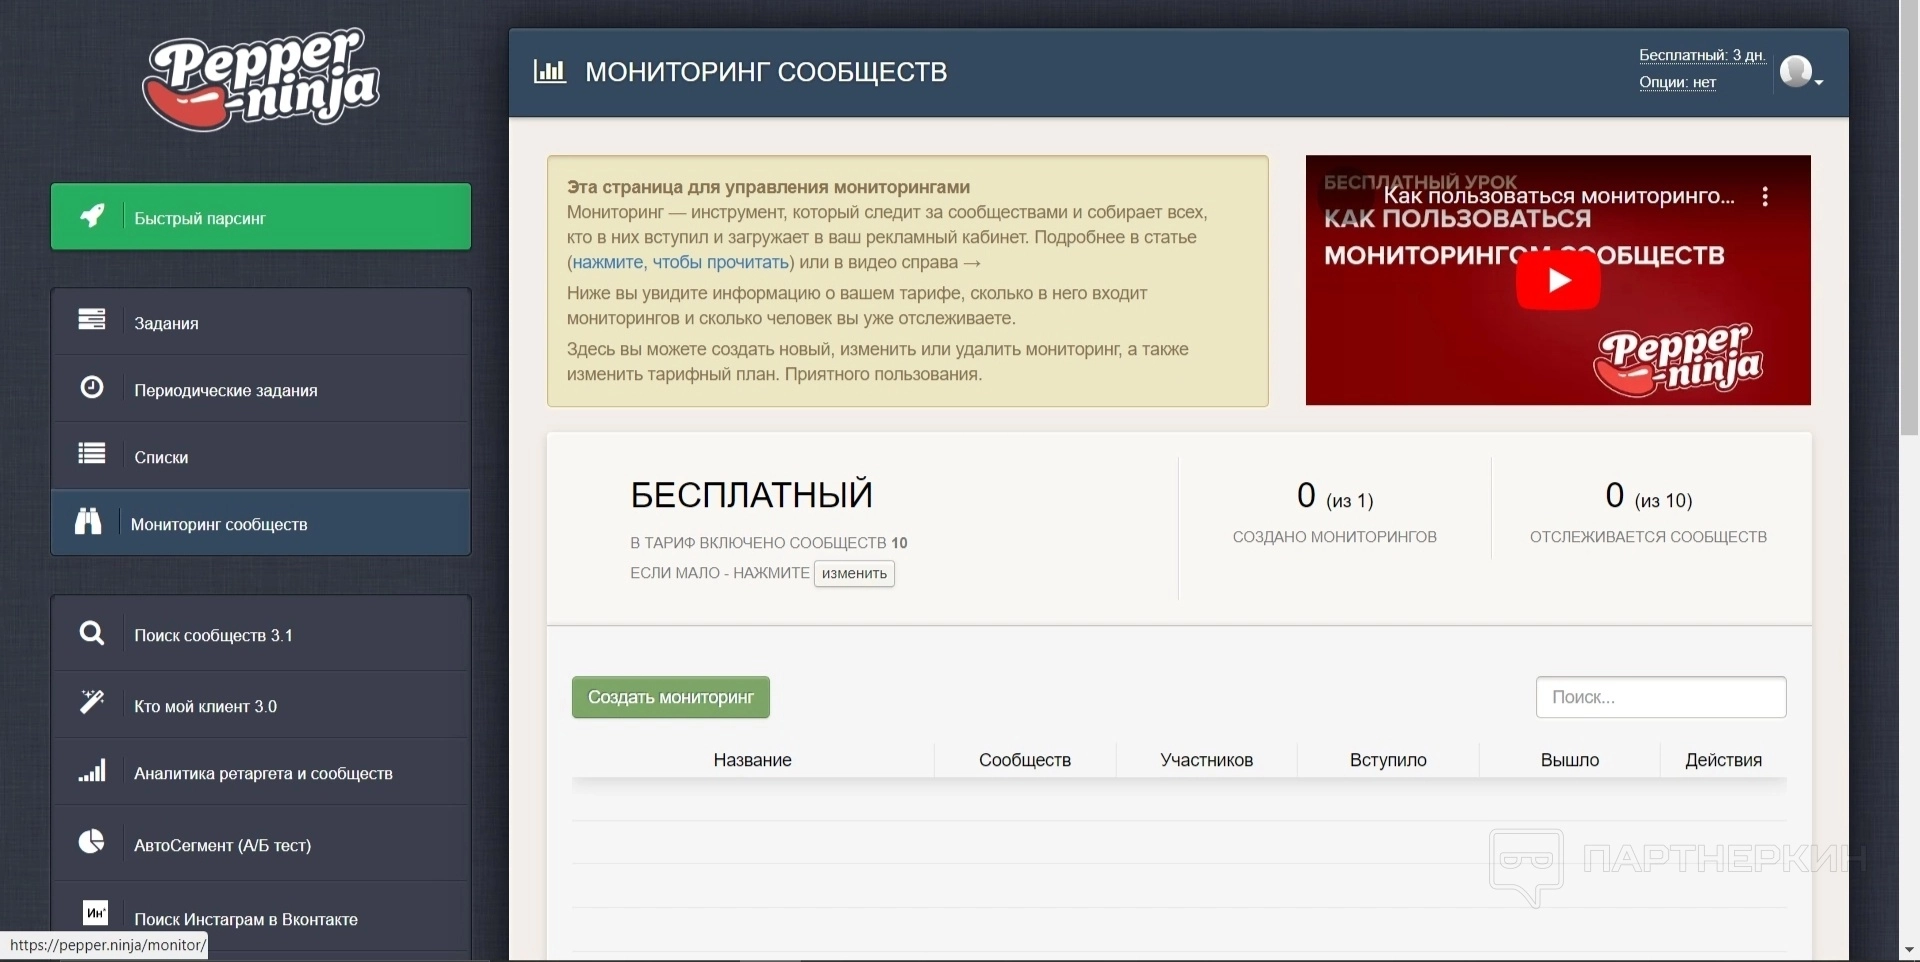Sort by the Вышло column header
The image size is (1920, 962).
coord(1570,760)
